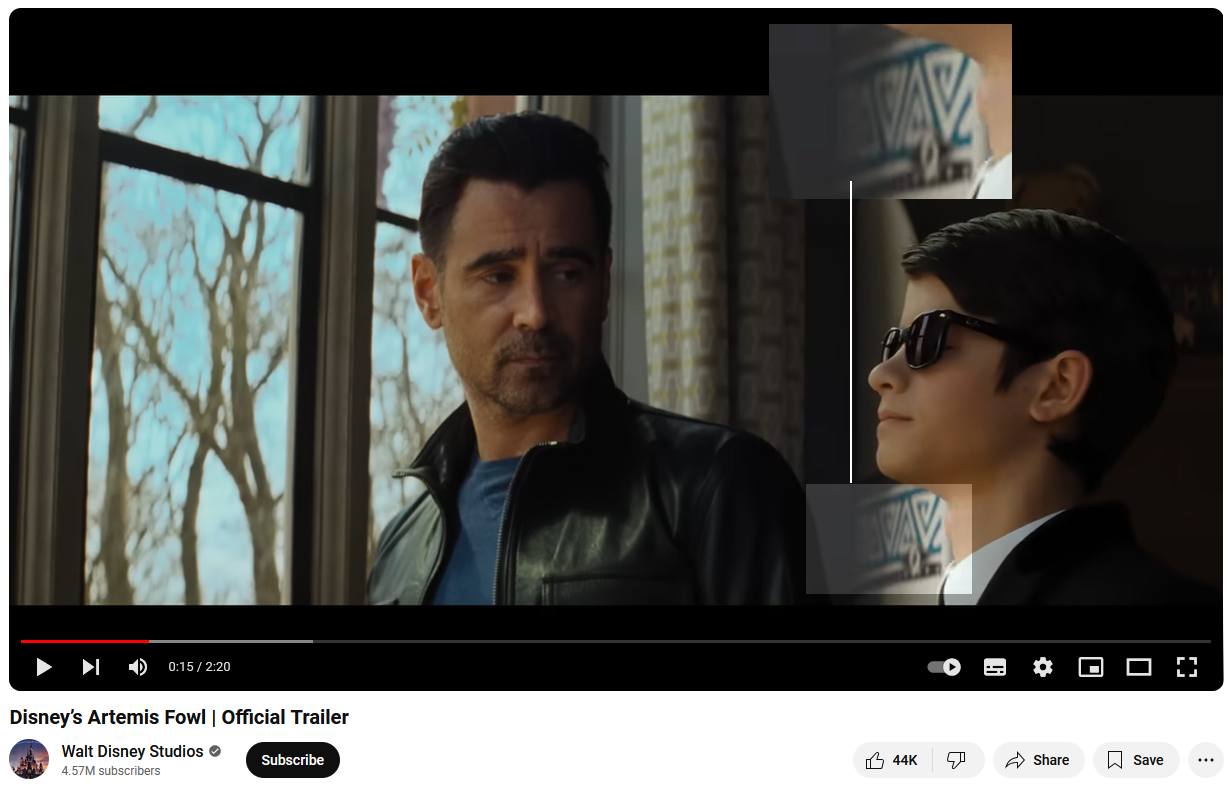
Task: Open the more actions three-dot menu
Action: click(x=1206, y=760)
